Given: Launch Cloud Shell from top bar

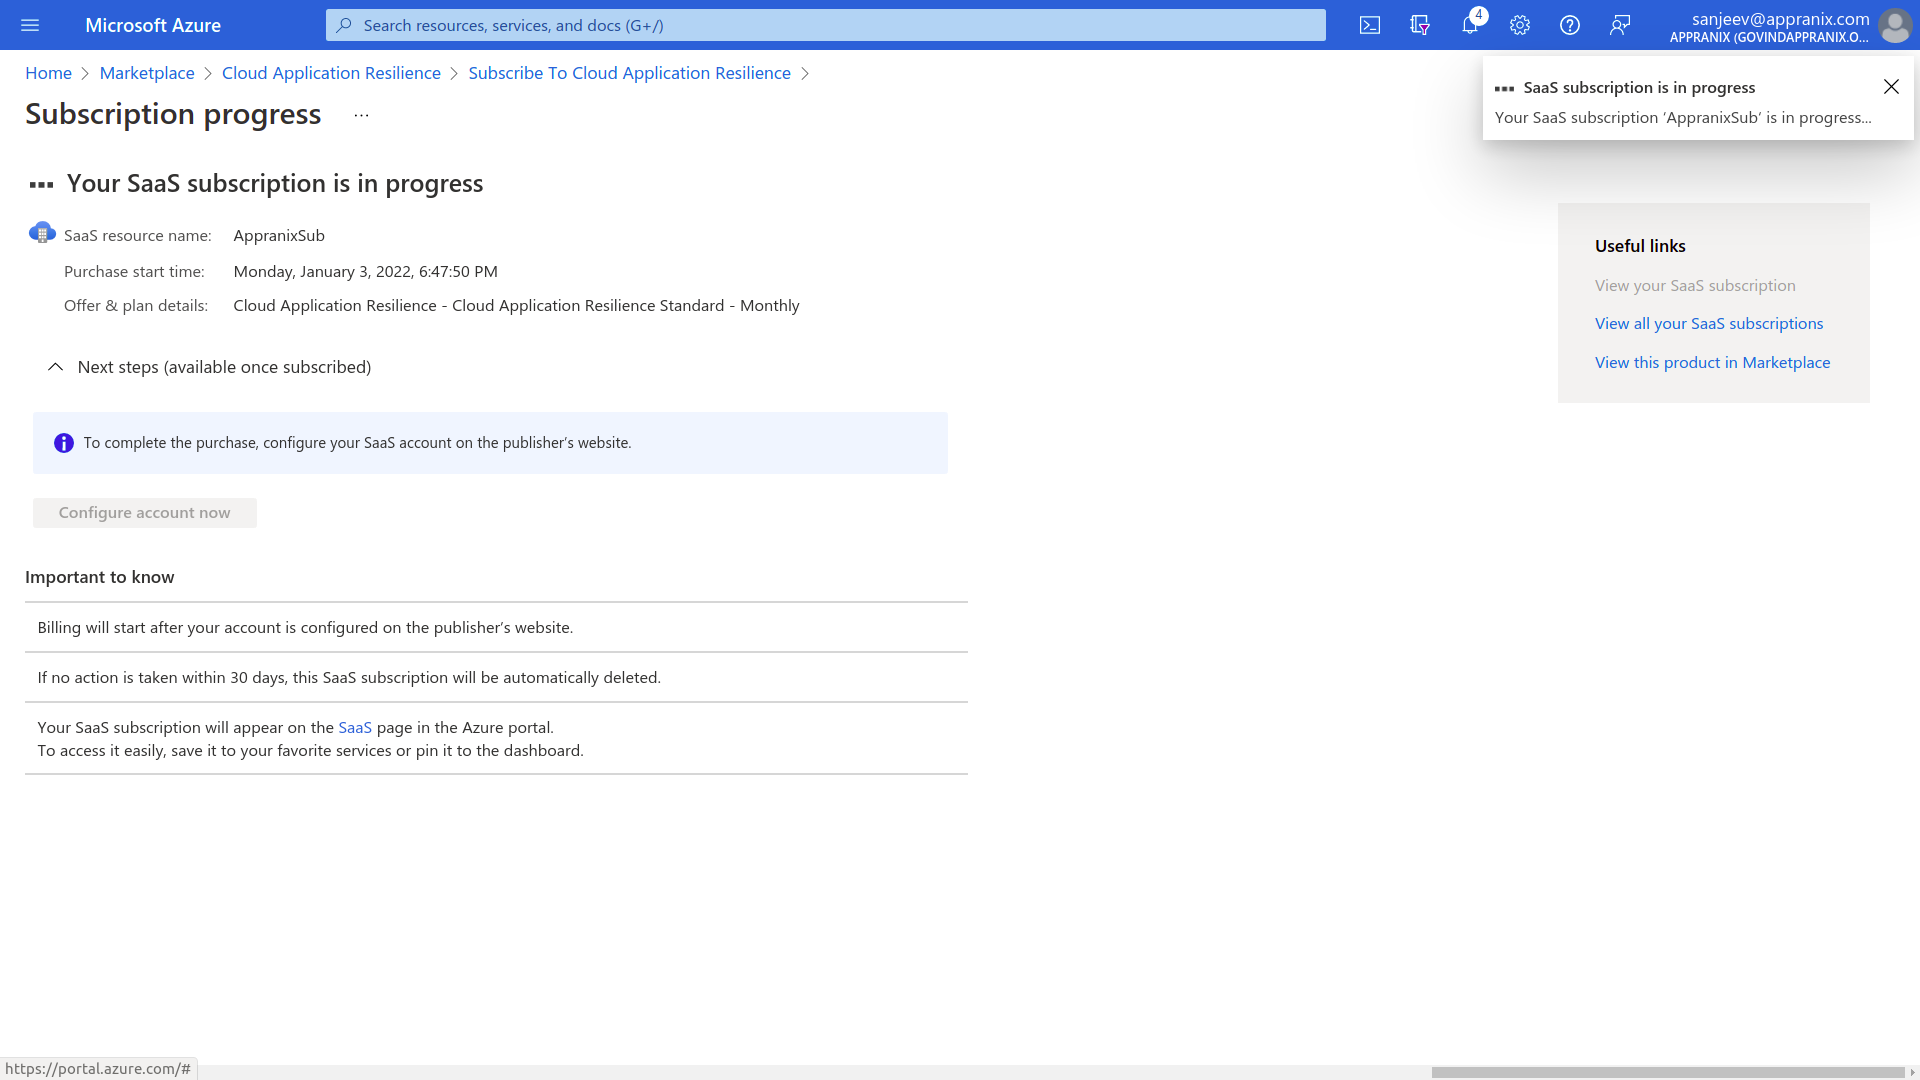Looking at the screenshot, I should pyautogui.click(x=1370, y=25).
